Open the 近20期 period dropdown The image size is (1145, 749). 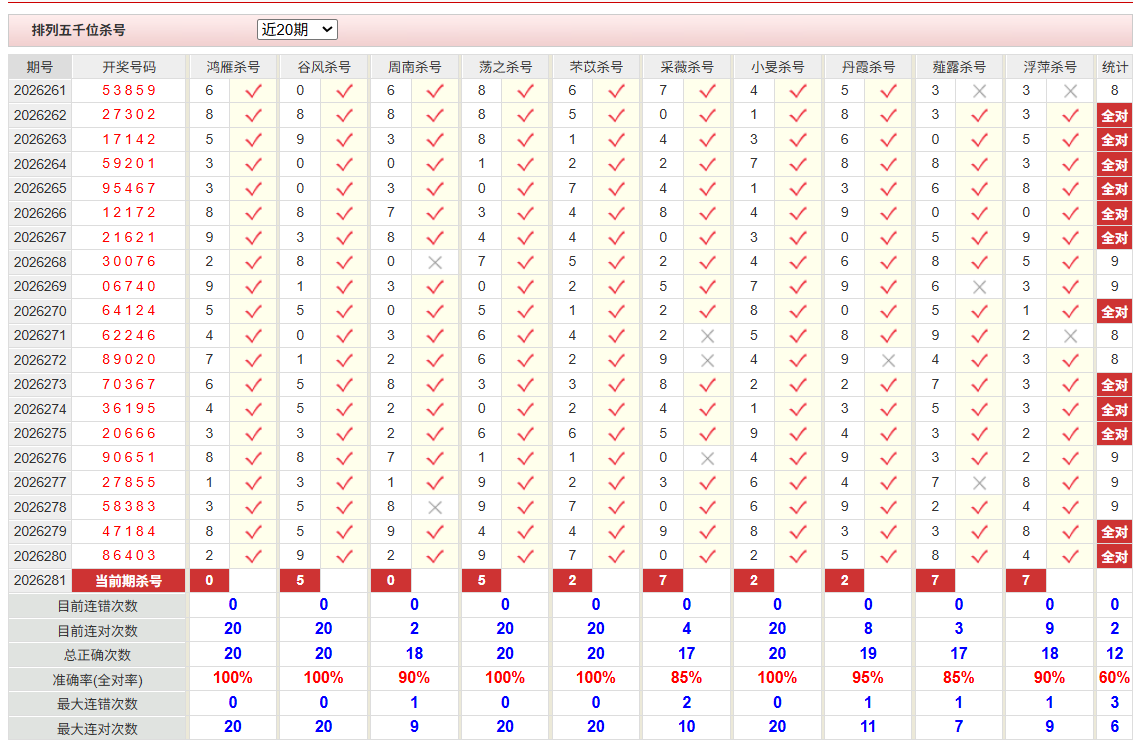point(297,29)
